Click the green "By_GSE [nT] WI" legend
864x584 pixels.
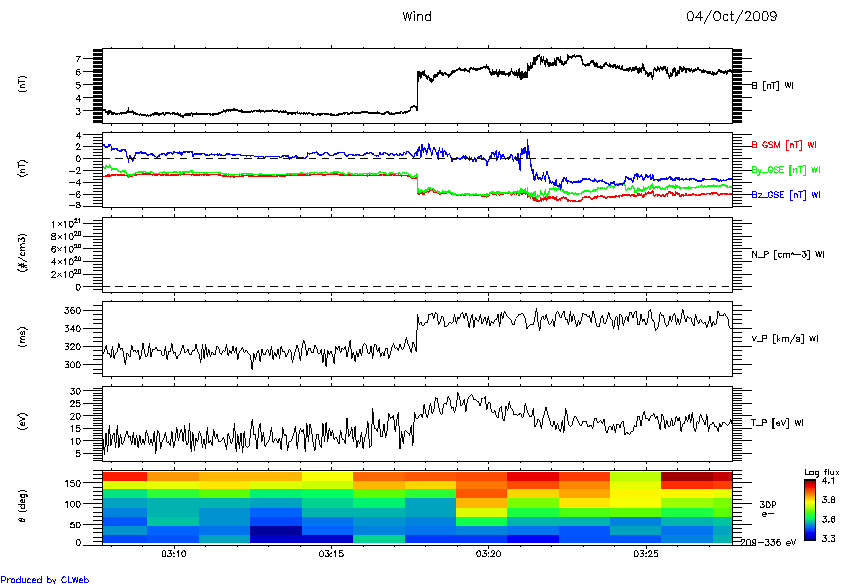tap(786, 170)
